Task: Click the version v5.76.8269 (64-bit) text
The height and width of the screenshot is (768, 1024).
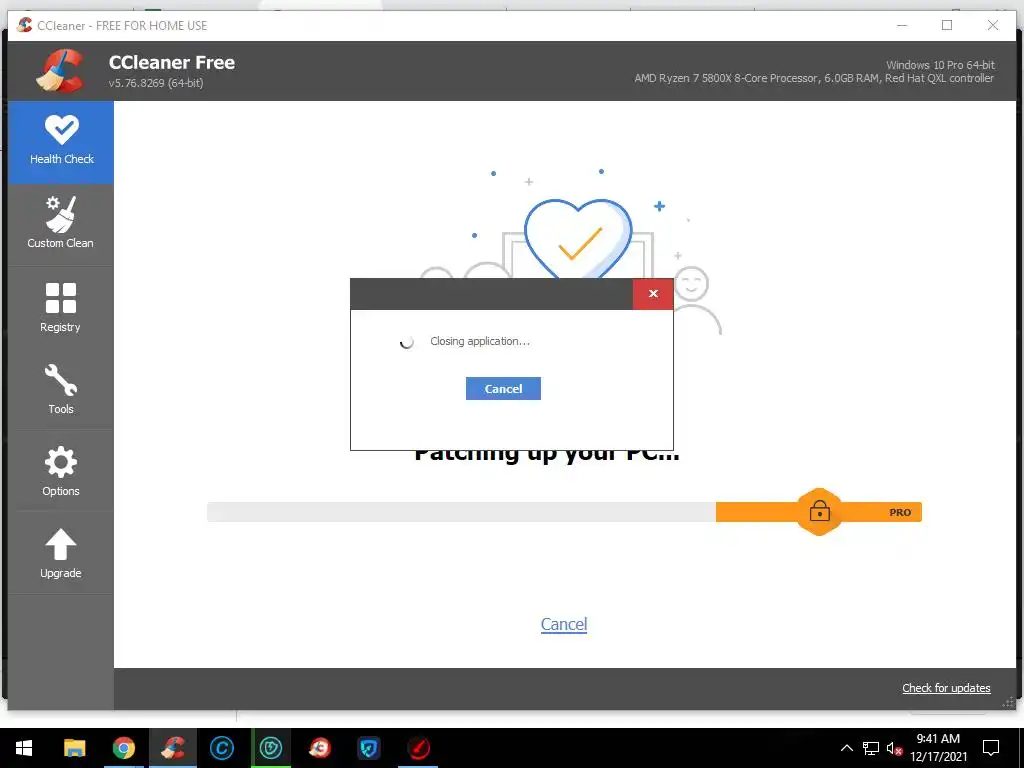Action: point(156,84)
